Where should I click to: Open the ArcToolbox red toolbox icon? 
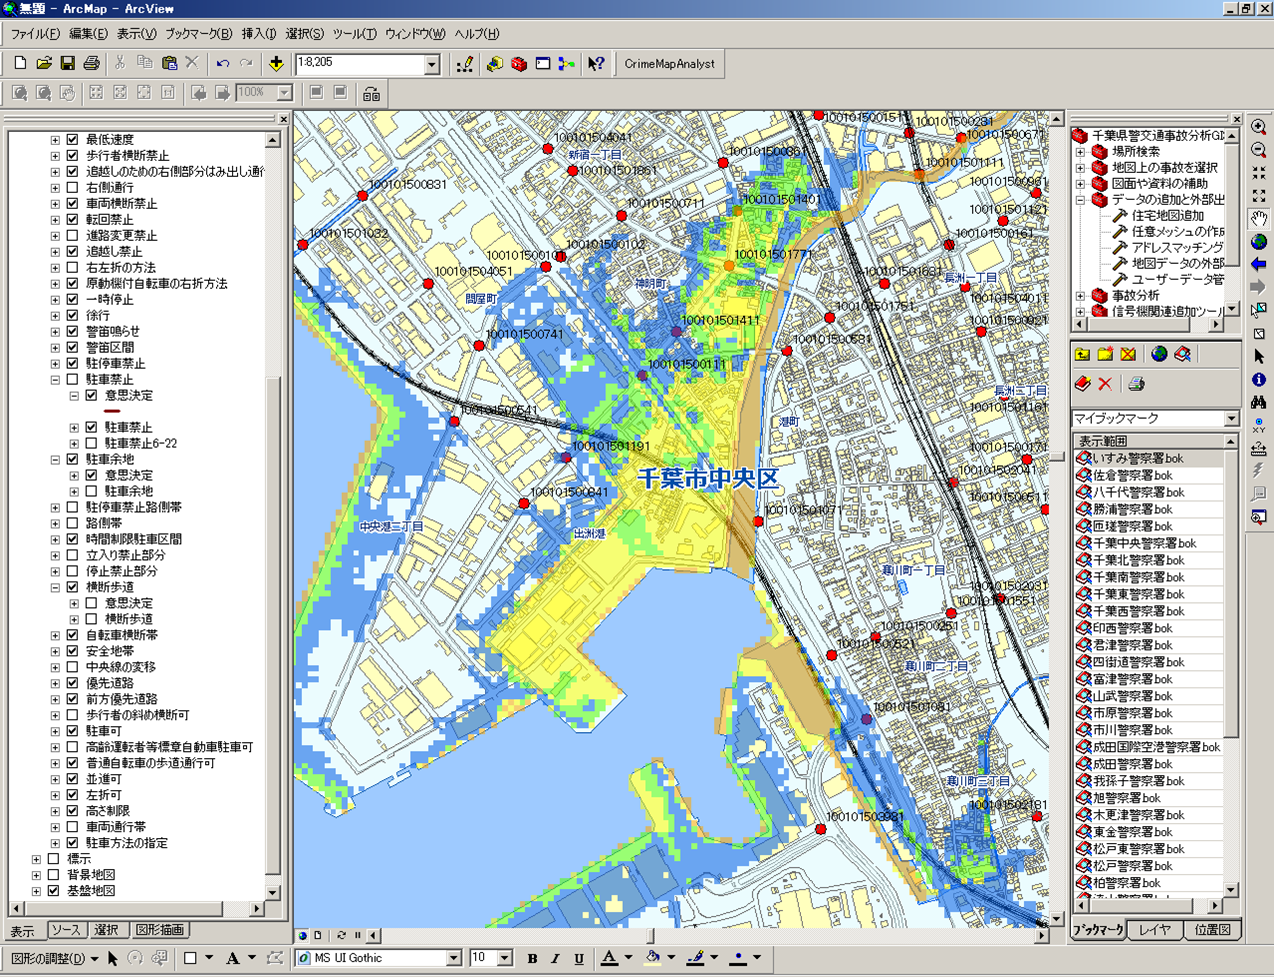click(x=519, y=64)
